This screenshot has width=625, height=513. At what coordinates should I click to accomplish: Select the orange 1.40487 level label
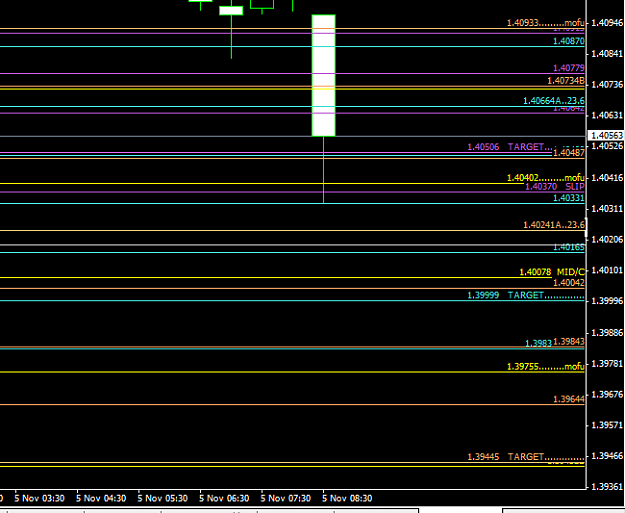tap(568, 153)
